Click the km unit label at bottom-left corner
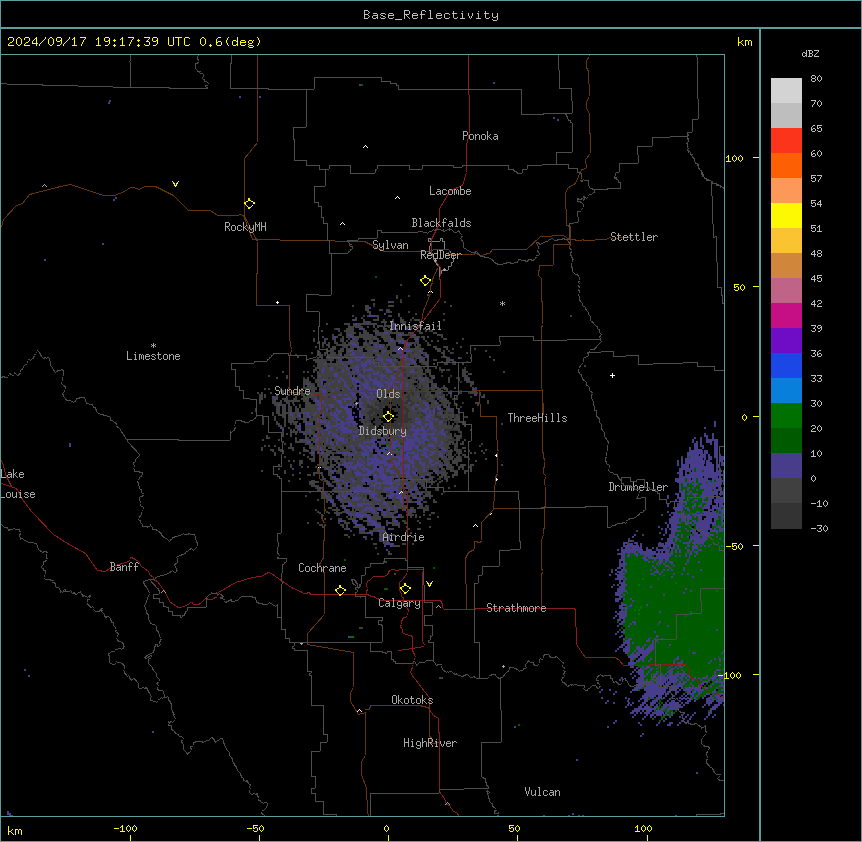 (15, 830)
